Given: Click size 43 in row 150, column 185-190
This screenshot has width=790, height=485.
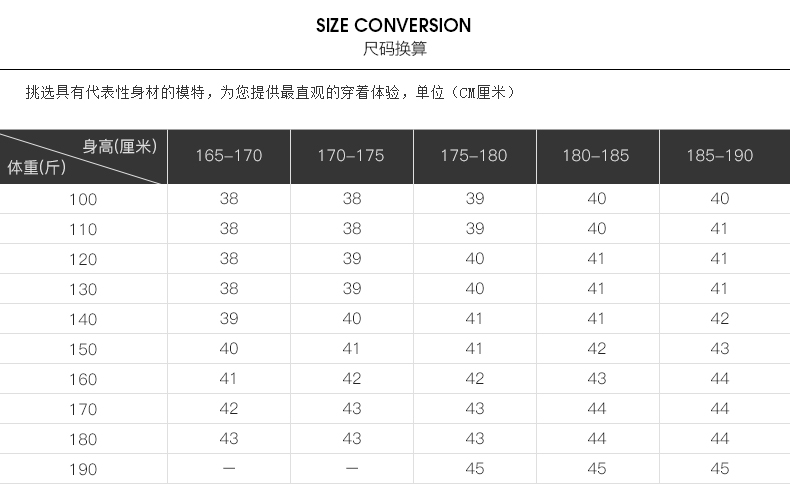Looking at the screenshot, I should [x=720, y=349].
